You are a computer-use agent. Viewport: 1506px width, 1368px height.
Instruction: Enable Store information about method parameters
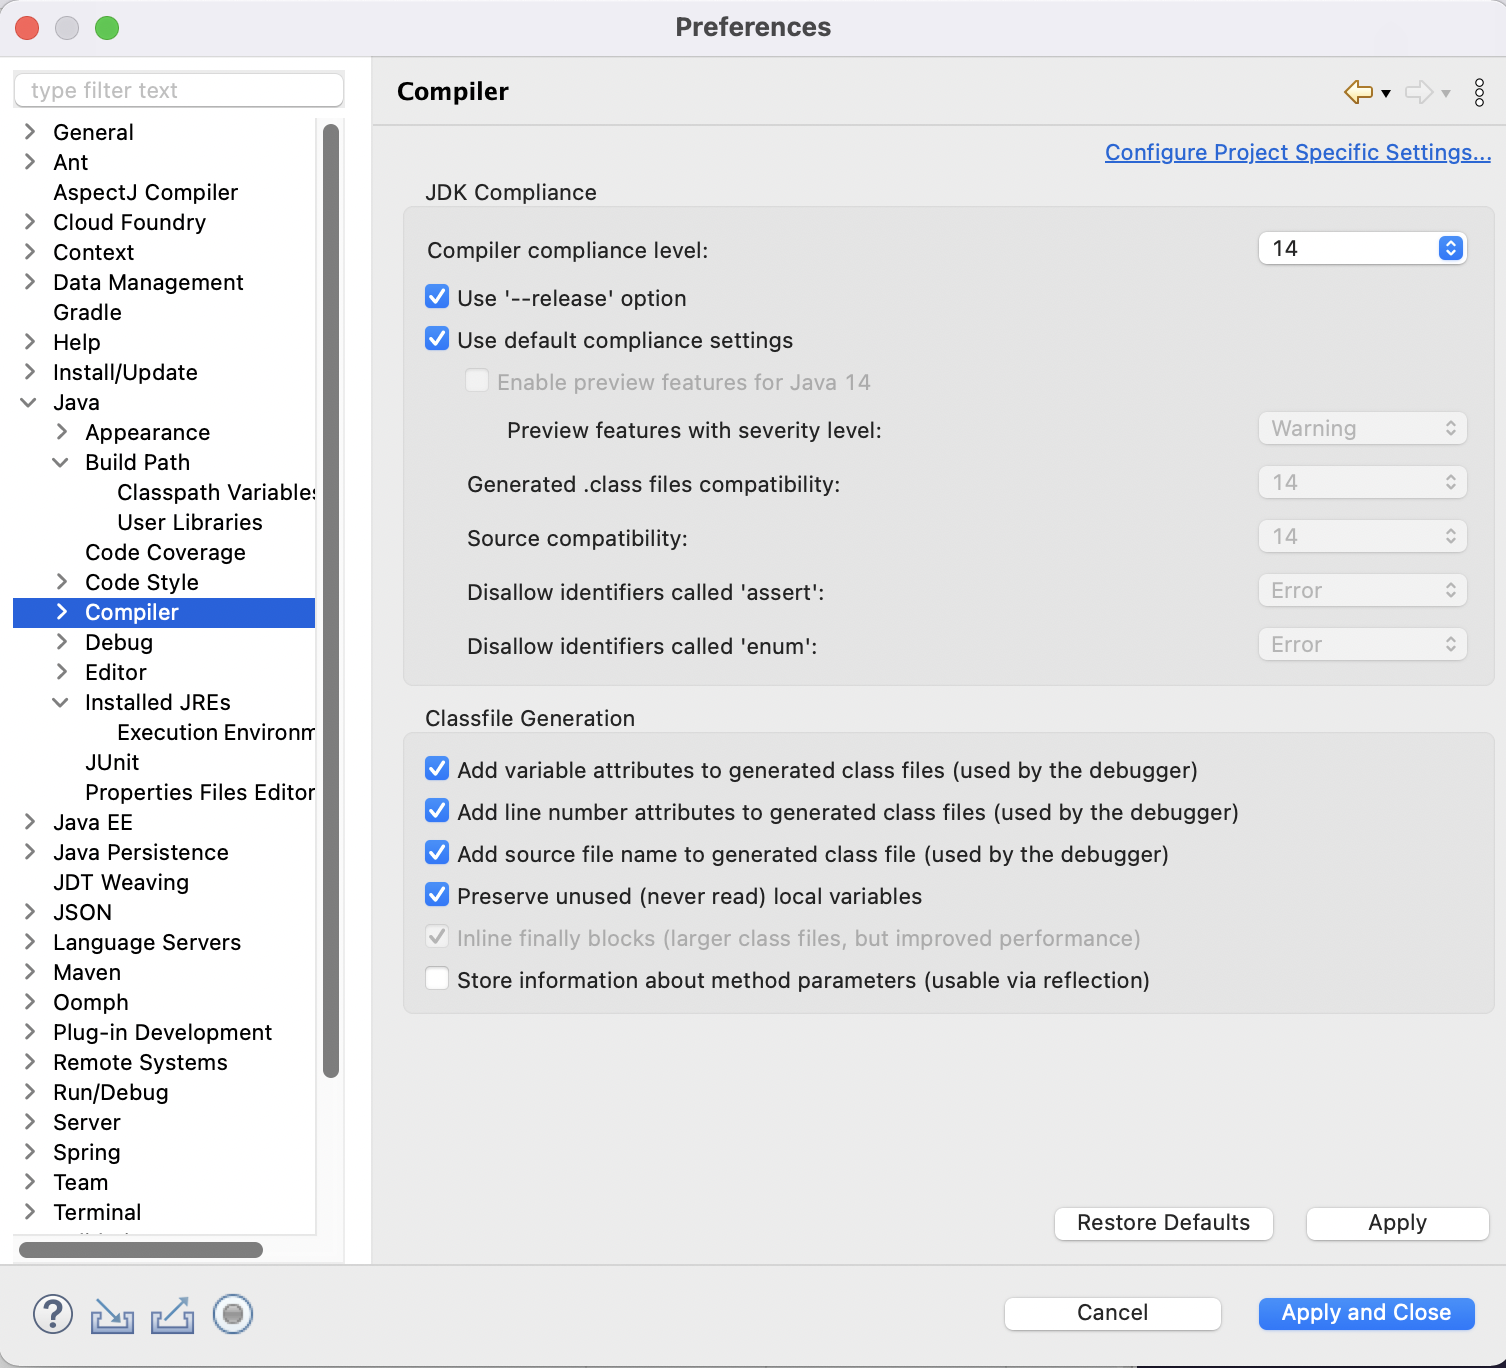(x=437, y=979)
